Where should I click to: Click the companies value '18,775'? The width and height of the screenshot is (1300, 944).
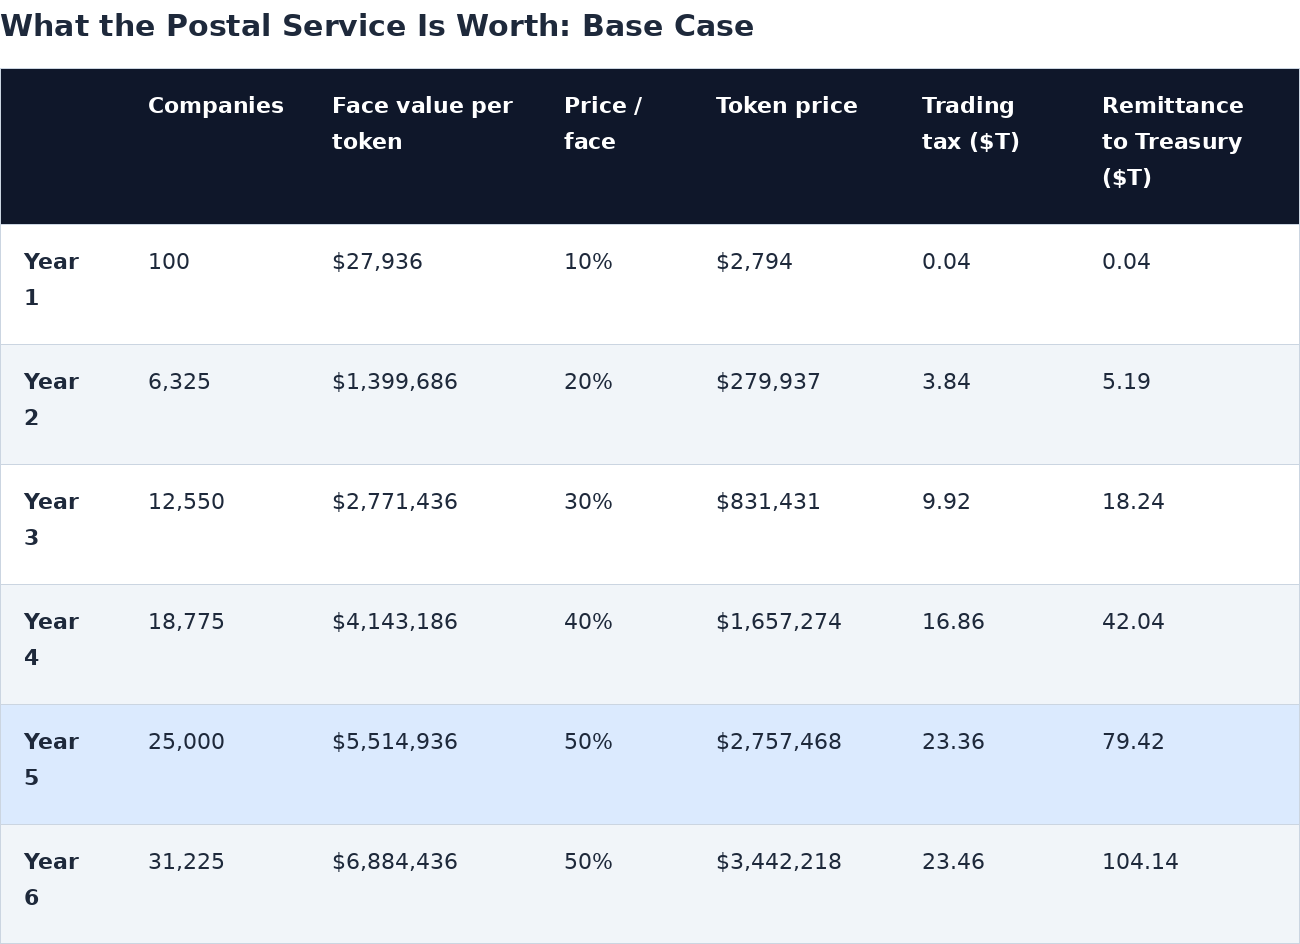tap(186, 623)
